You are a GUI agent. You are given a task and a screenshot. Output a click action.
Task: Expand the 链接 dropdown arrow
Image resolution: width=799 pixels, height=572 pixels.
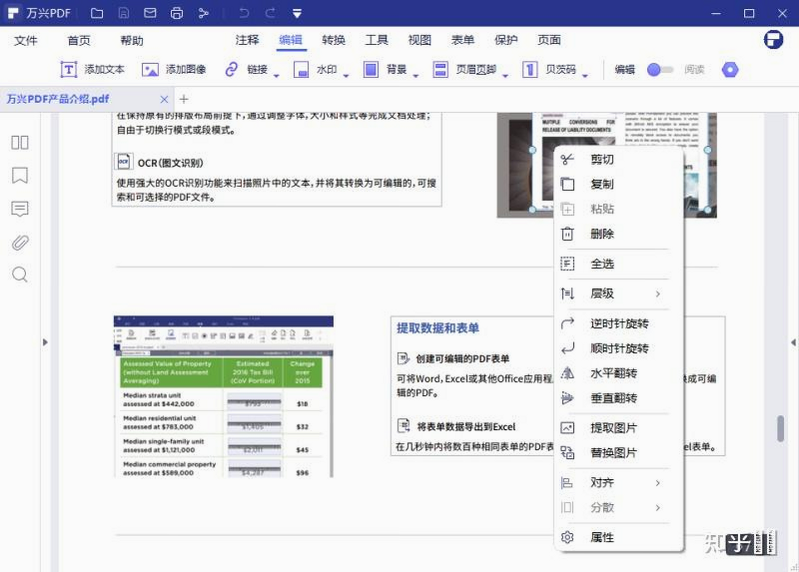277,76
